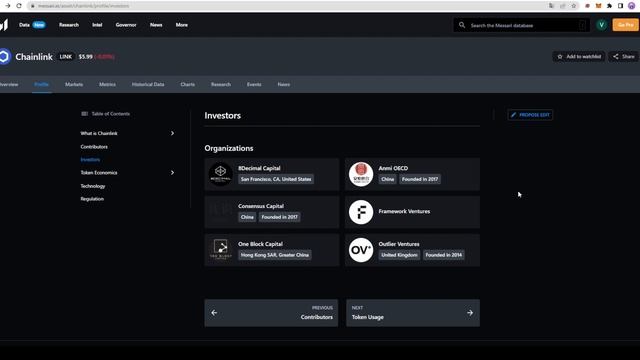
Task: Click the translate page icon in address bar
Action: [x=551, y=6]
